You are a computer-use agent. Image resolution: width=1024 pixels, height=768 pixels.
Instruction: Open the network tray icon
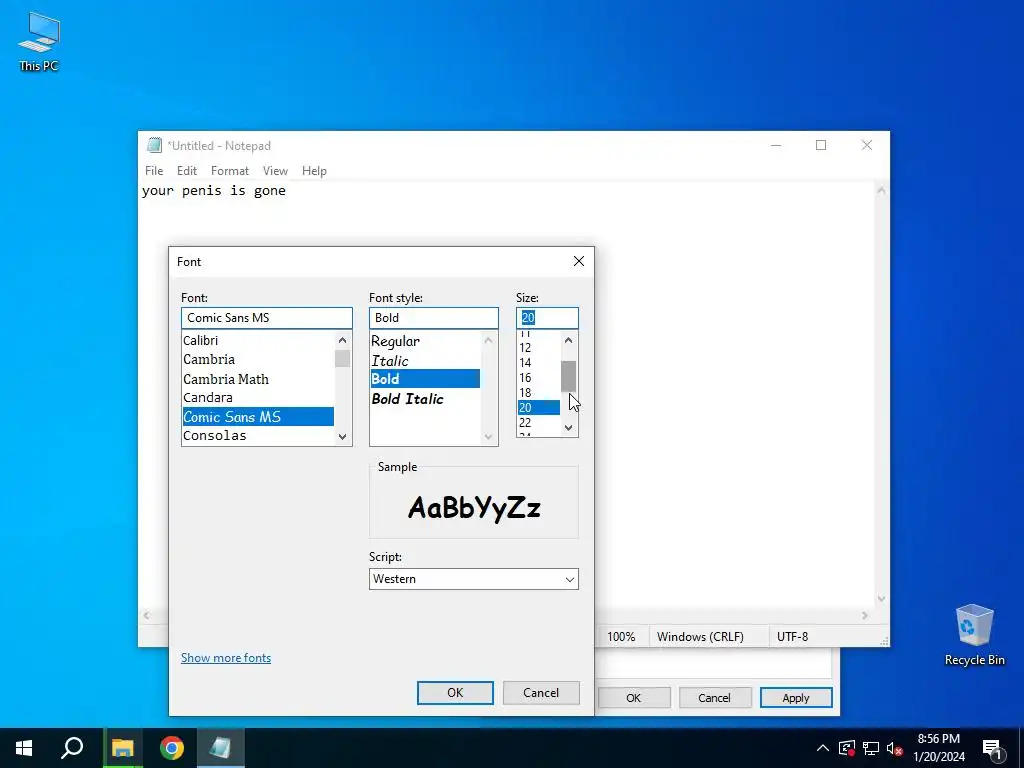pyautogui.click(x=871, y=748)
